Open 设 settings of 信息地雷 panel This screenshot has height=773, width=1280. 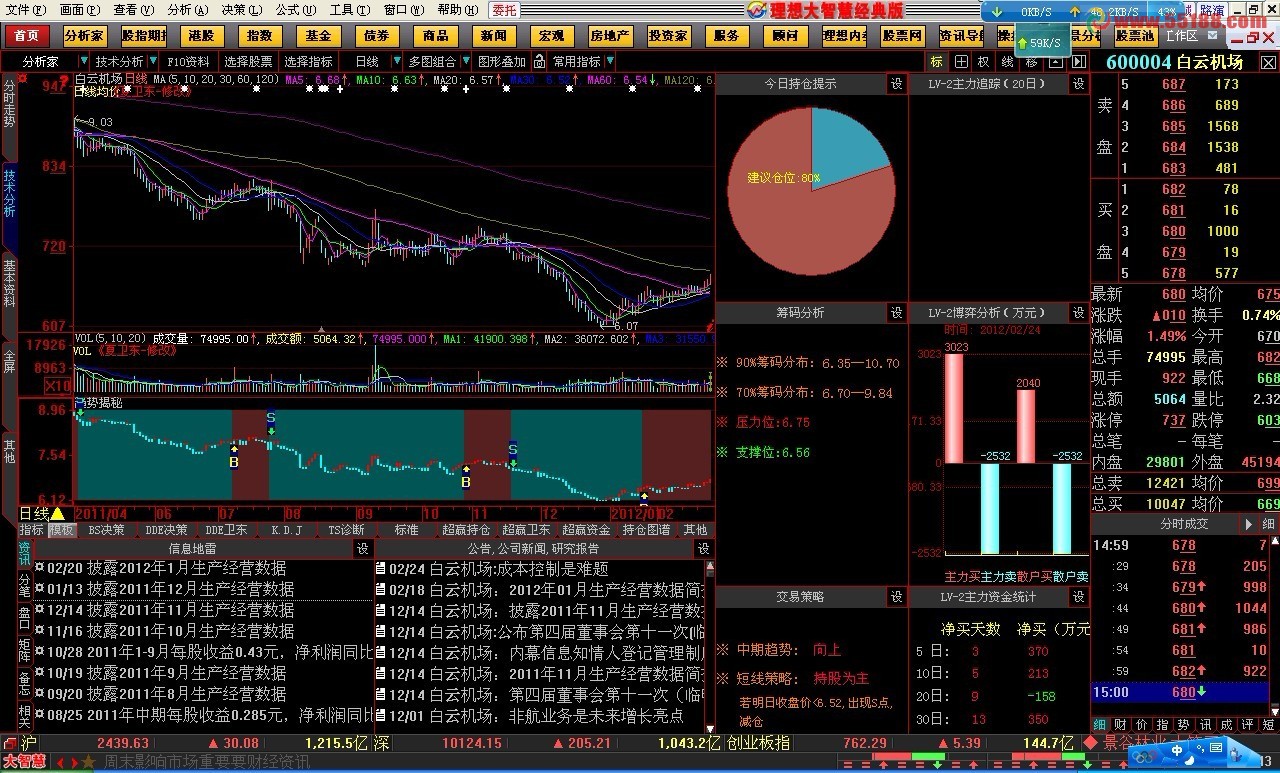click(x=363, y=548)
